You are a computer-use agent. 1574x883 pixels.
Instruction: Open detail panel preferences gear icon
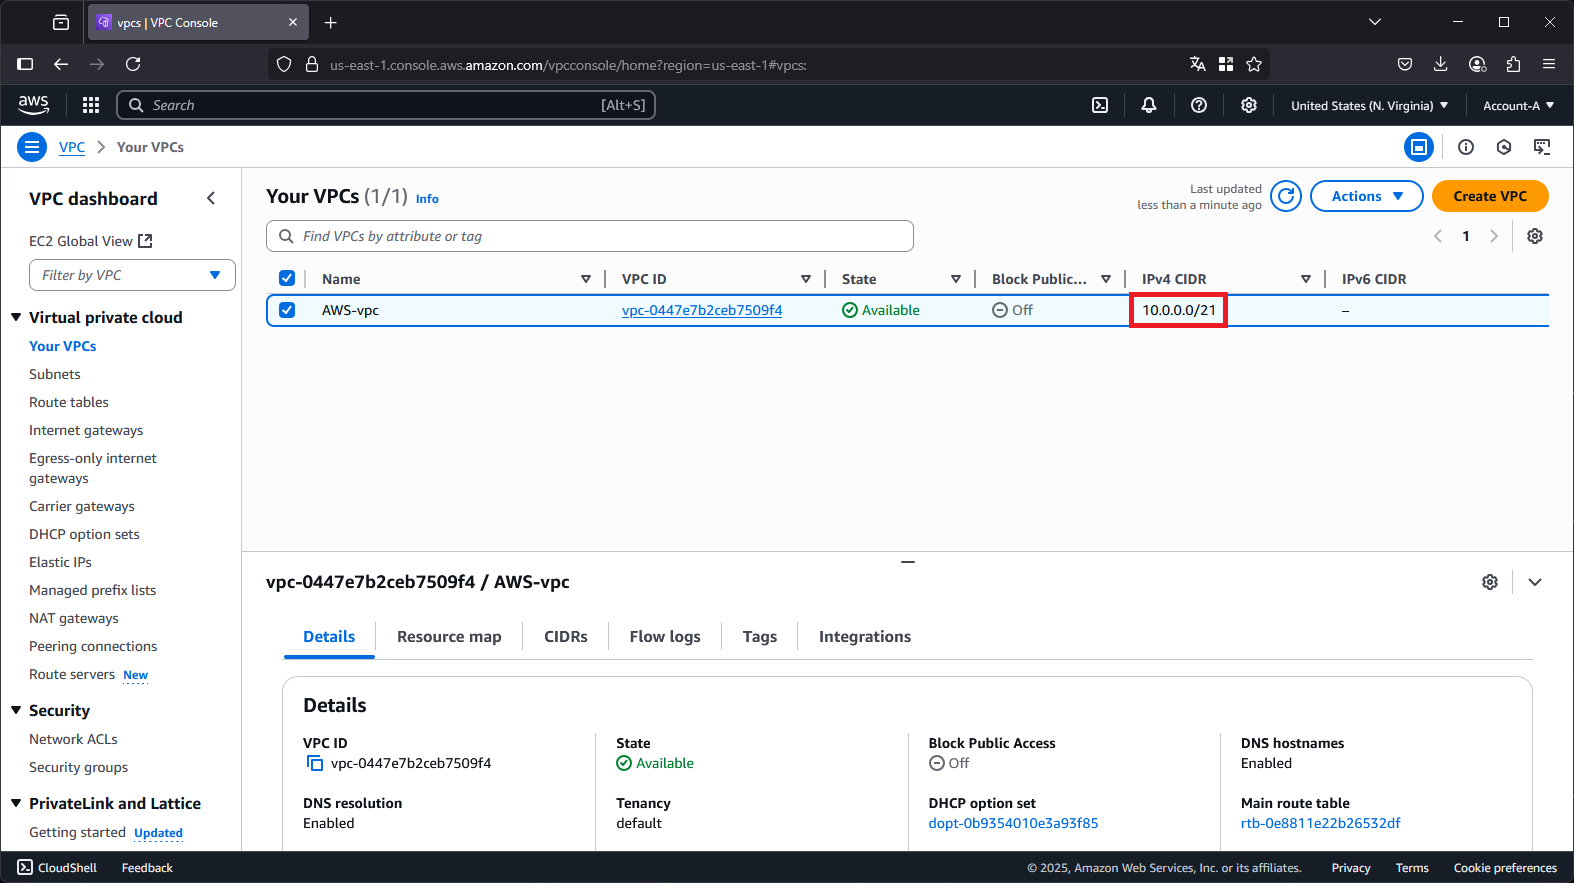click(1490, 582)
